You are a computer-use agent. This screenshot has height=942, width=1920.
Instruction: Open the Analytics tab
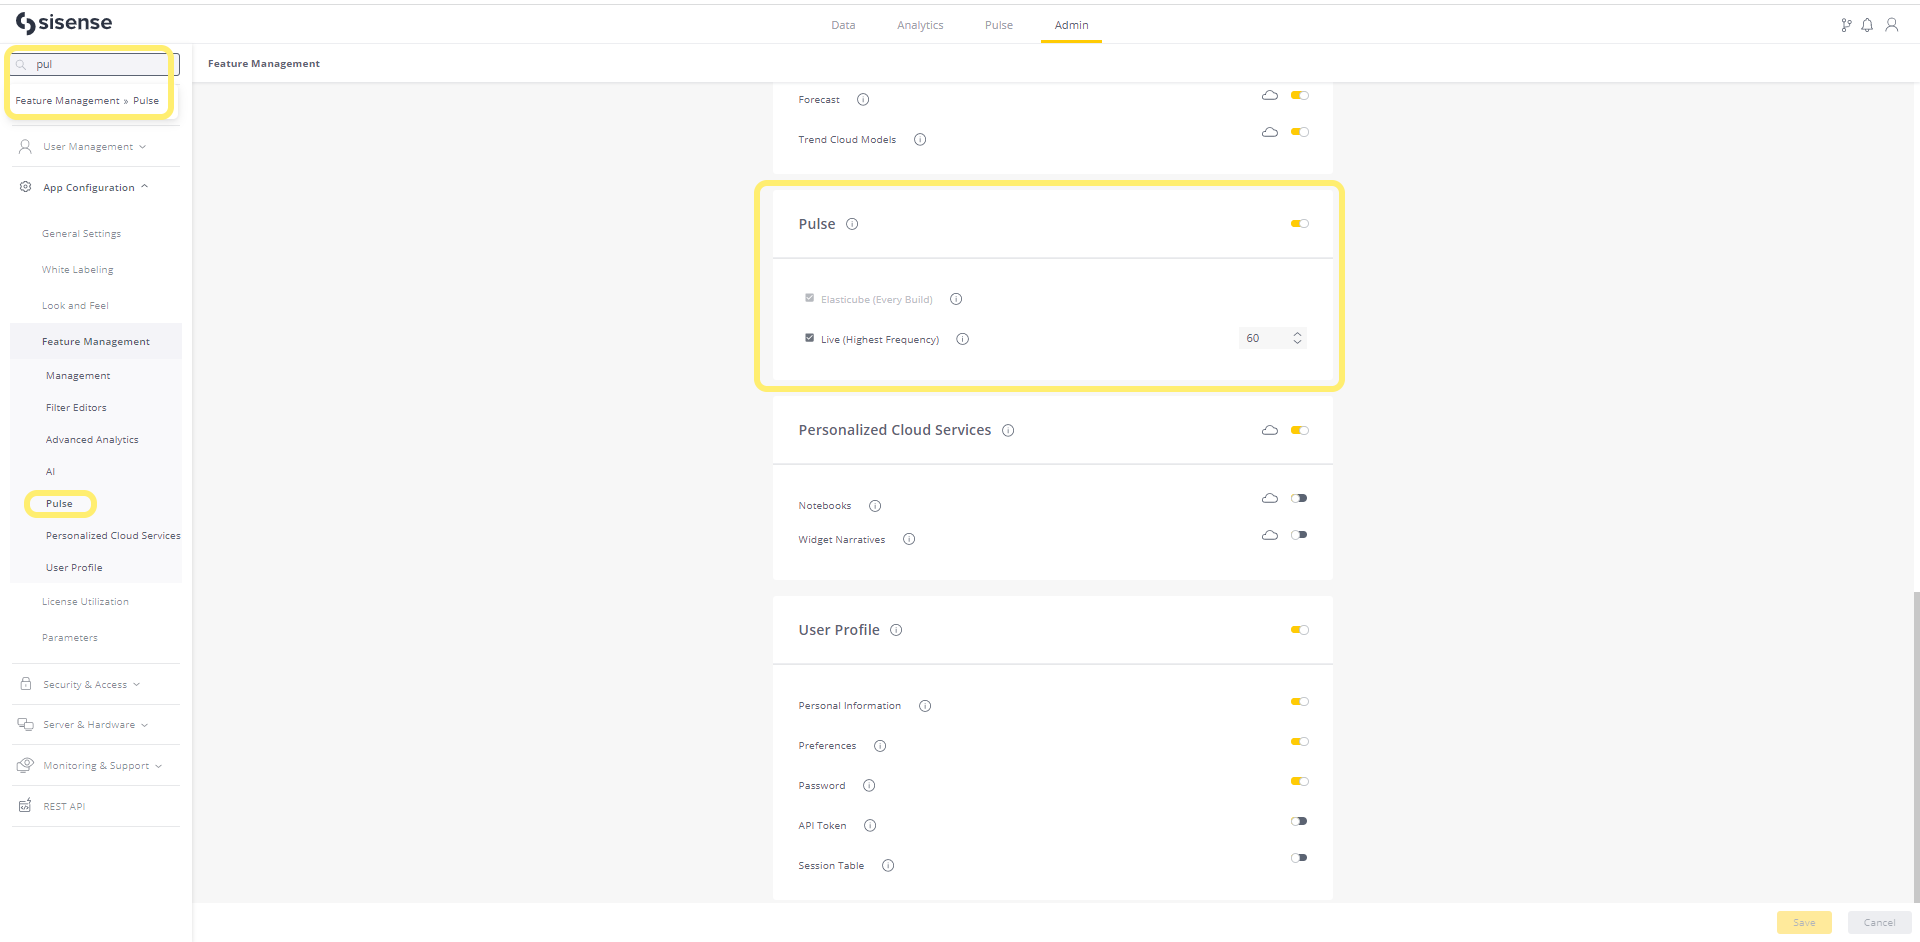[x=920, y=25]
